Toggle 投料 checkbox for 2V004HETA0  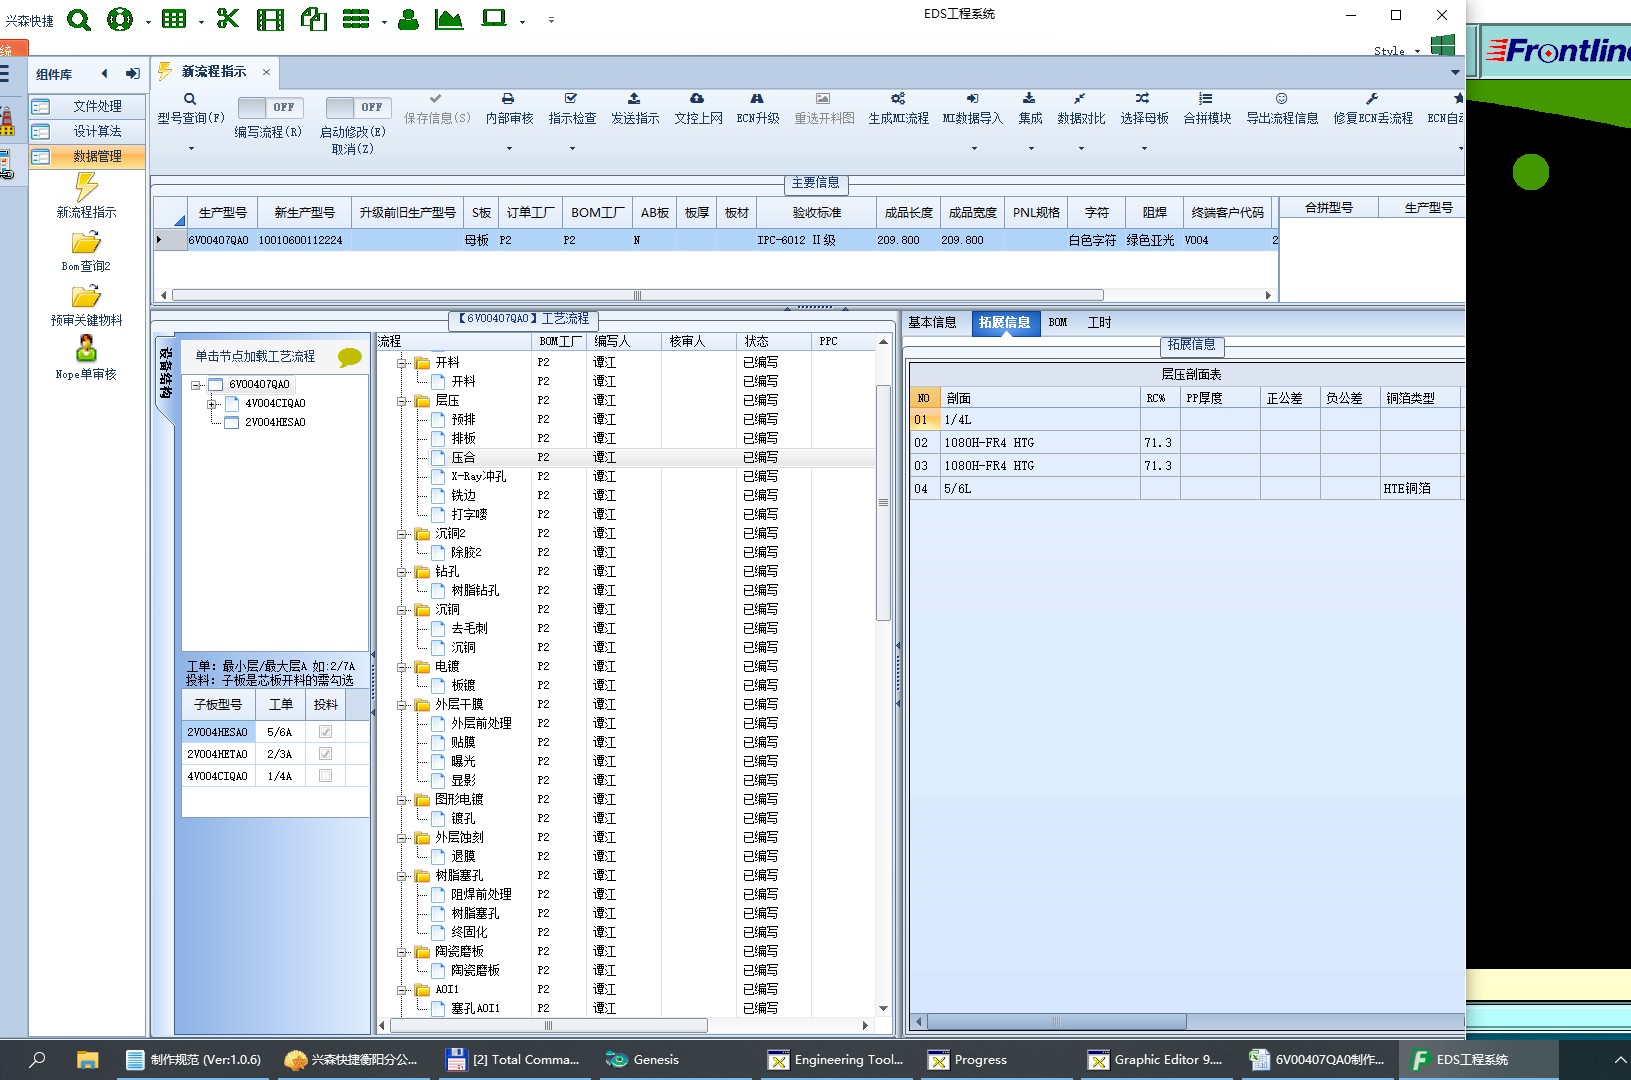(325, 754)
